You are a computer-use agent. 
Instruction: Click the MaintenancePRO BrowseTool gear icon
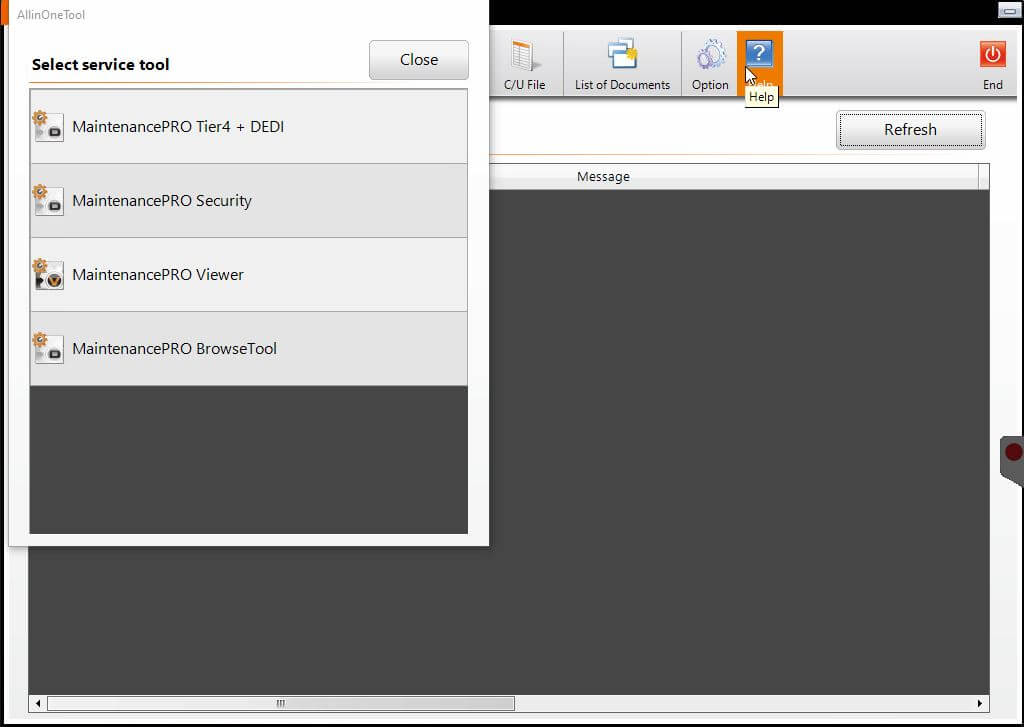48,348
